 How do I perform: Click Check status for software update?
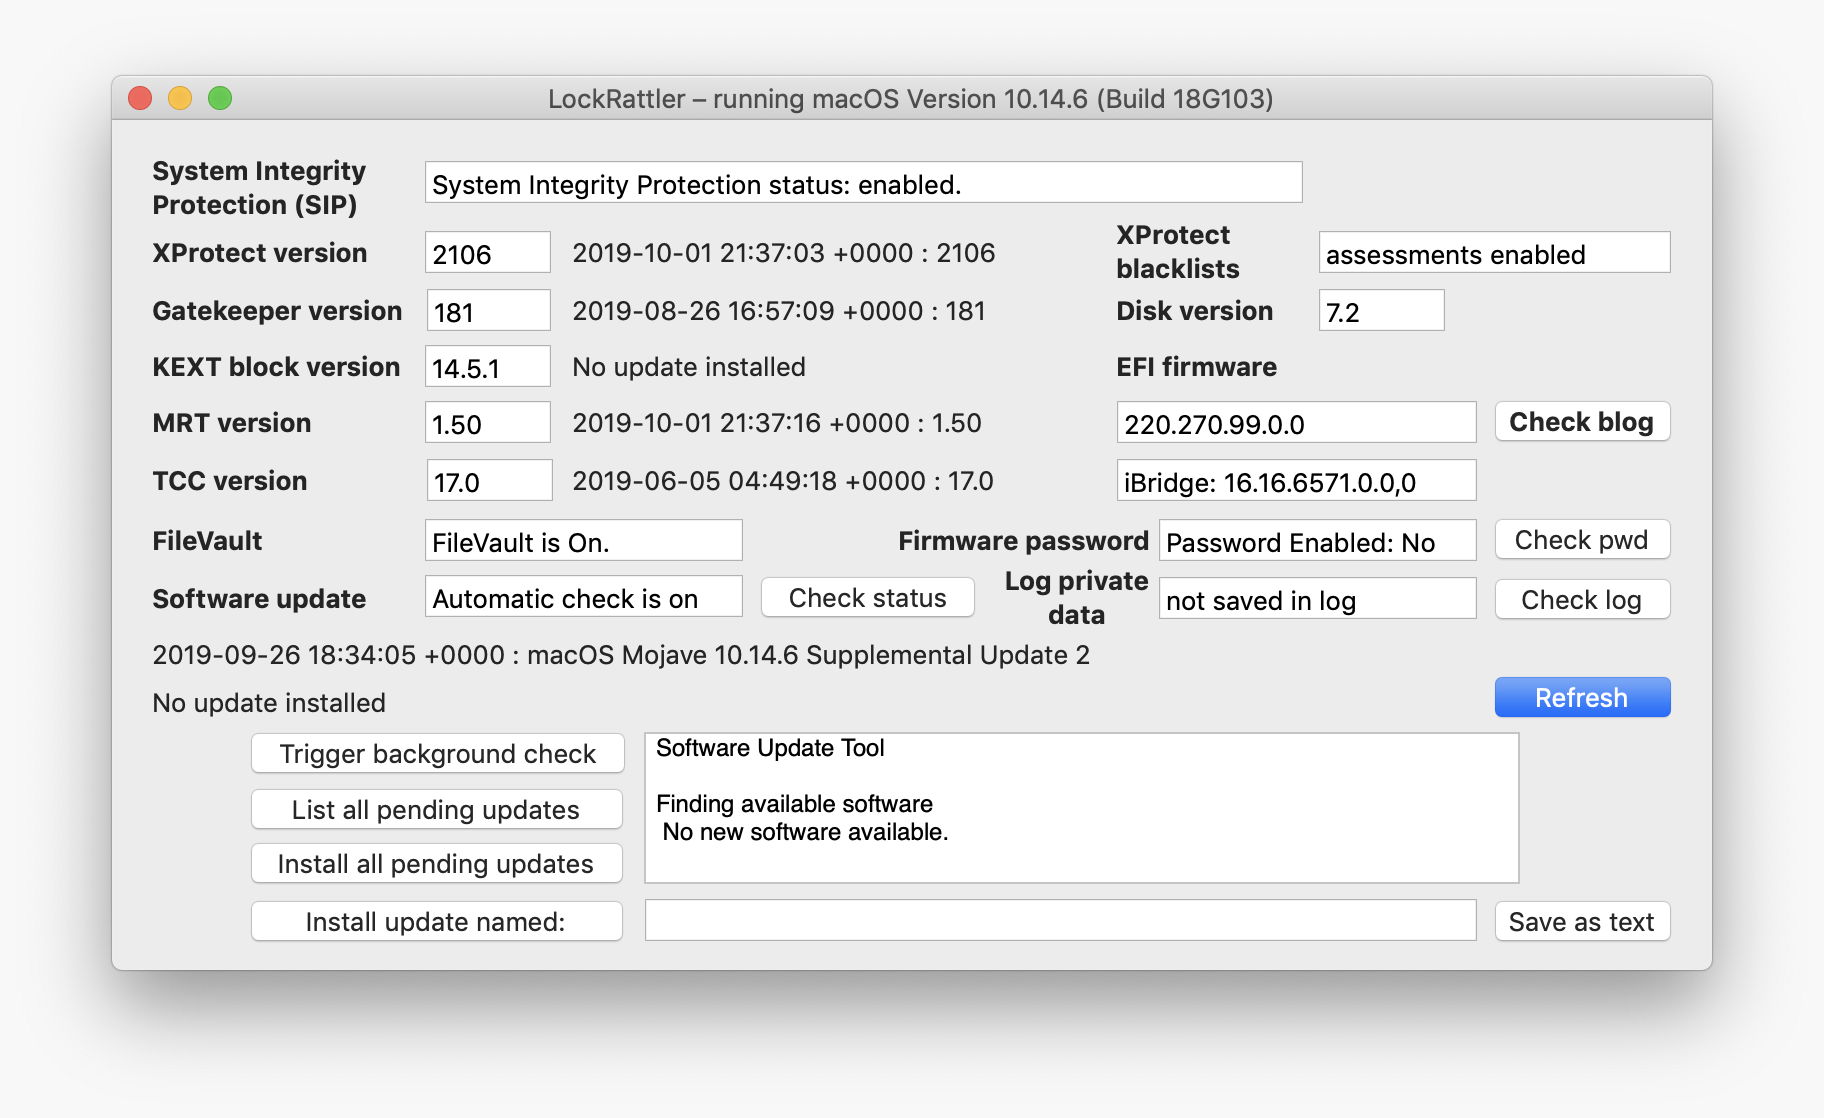pos(867,598)
